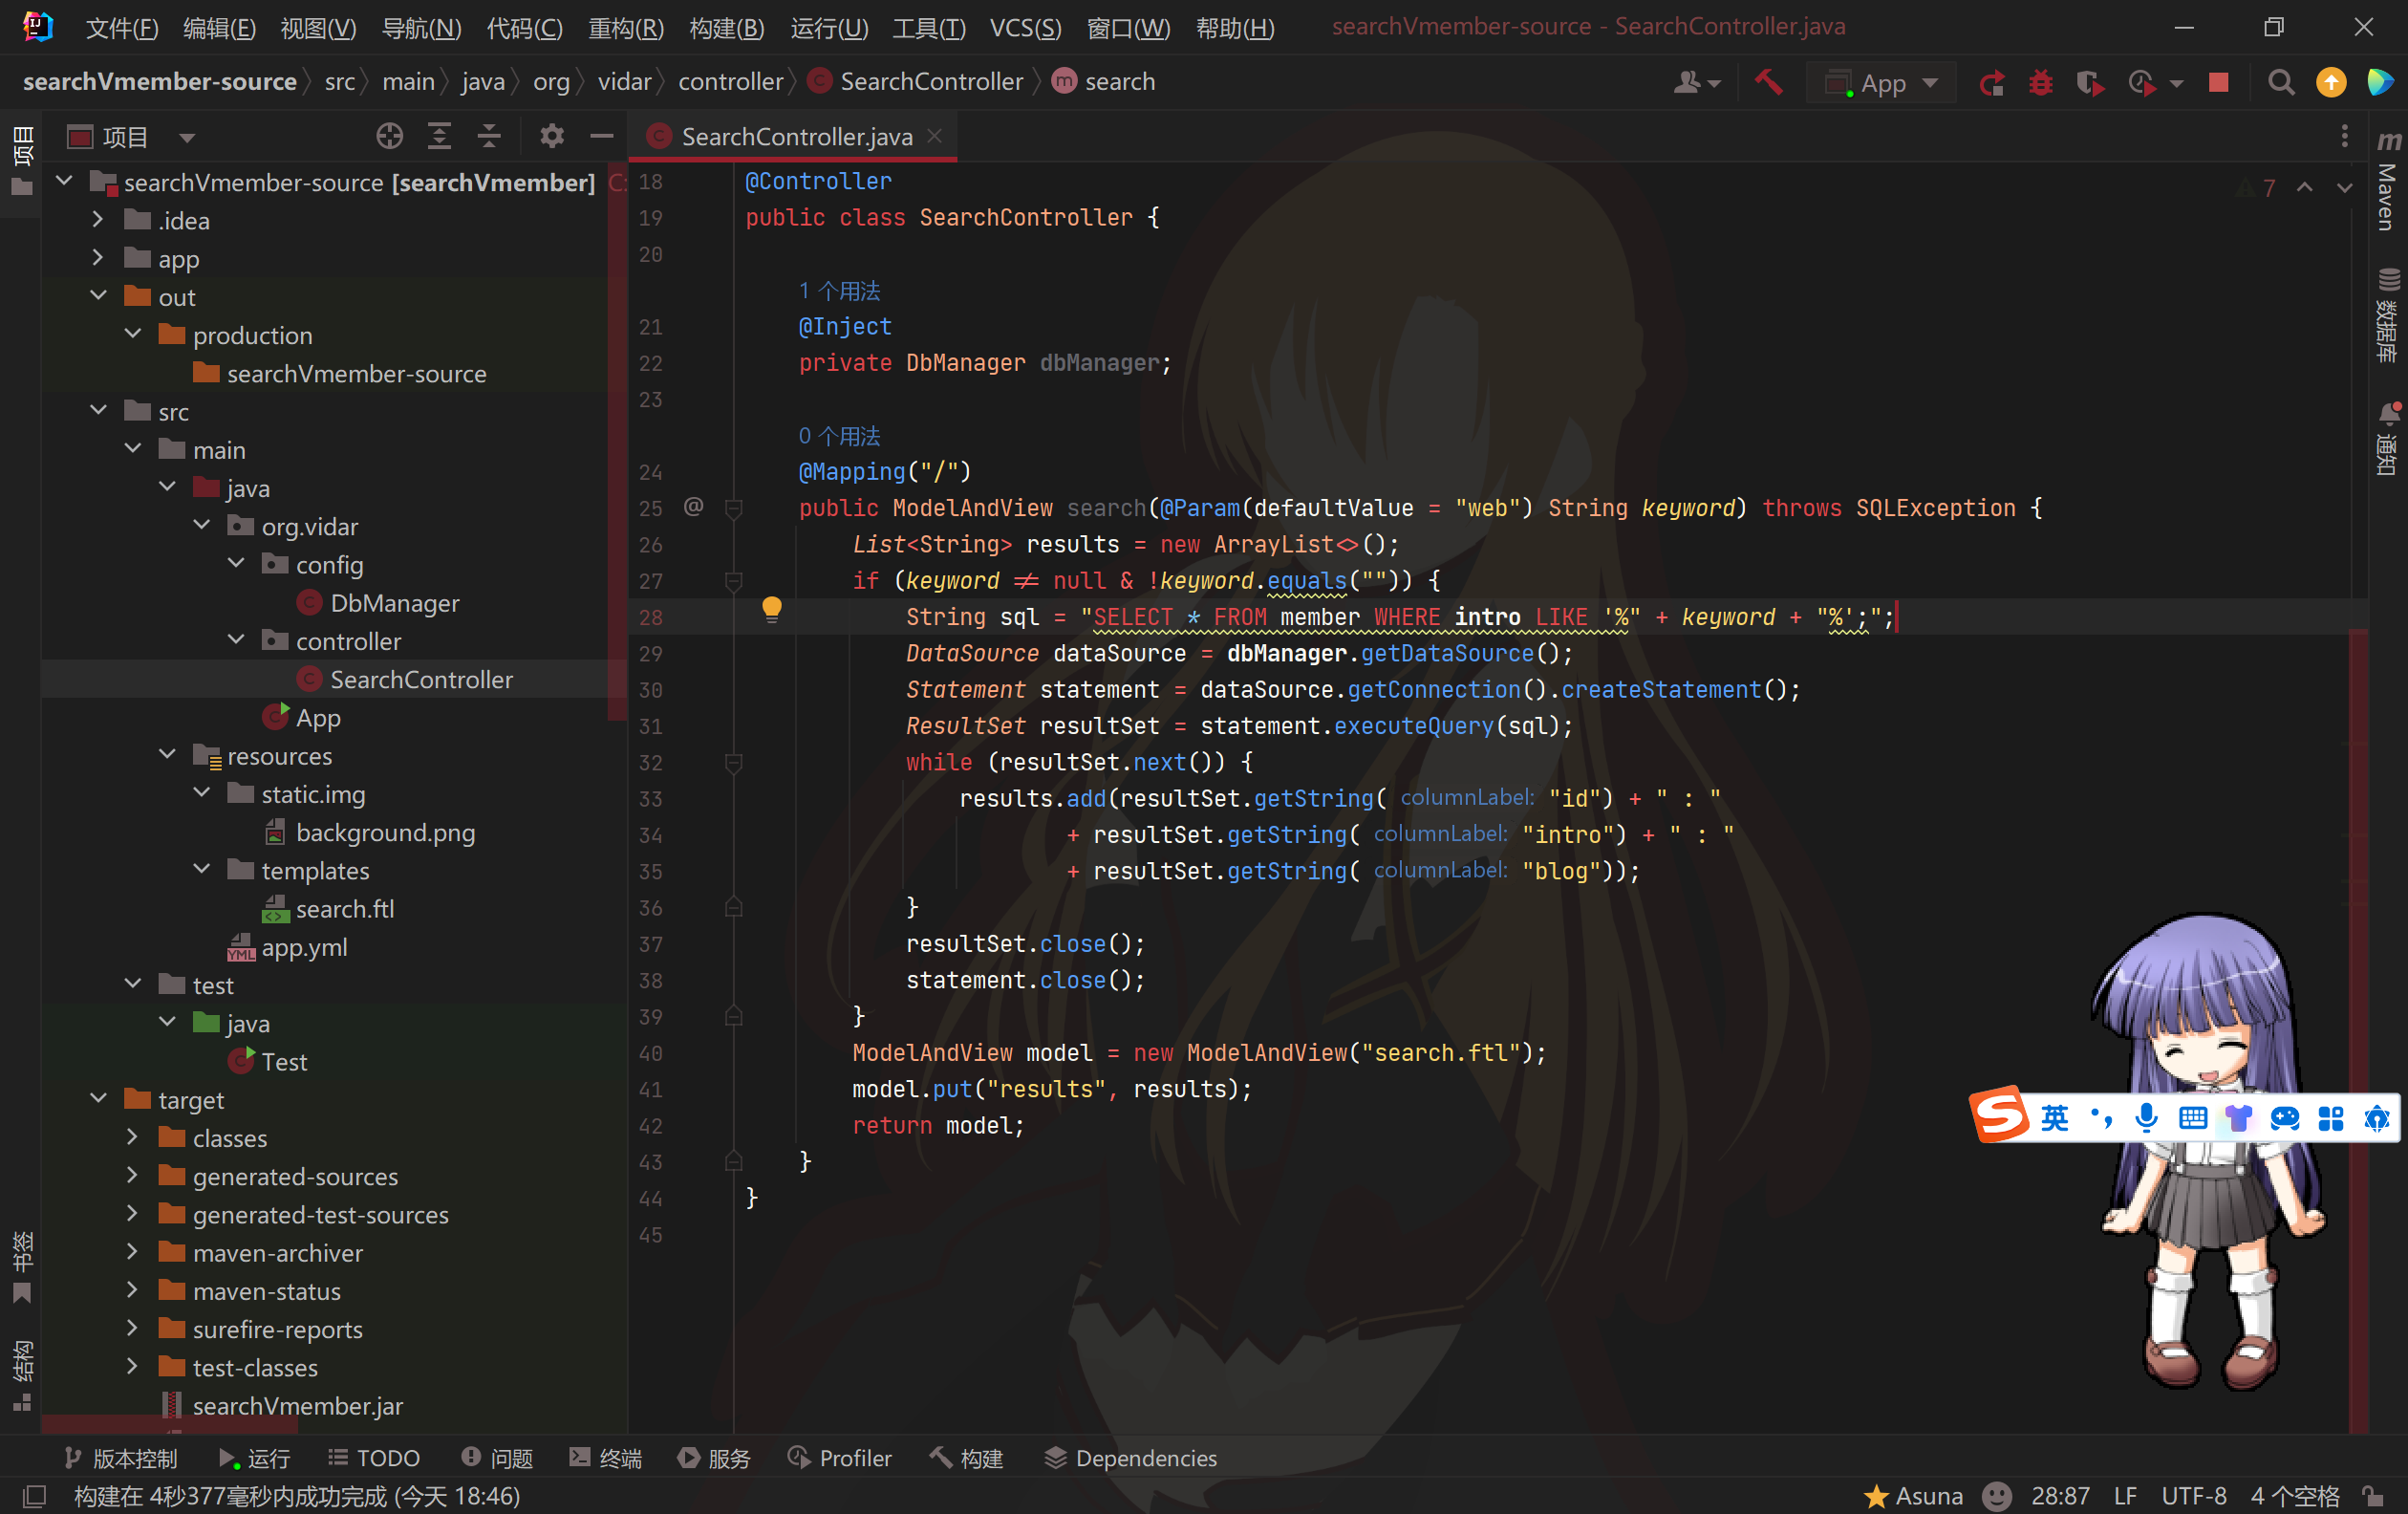Open the 重构(R) refactor menu
The height and width of the screenshot is (1514, 2408).
coord(626,28)
